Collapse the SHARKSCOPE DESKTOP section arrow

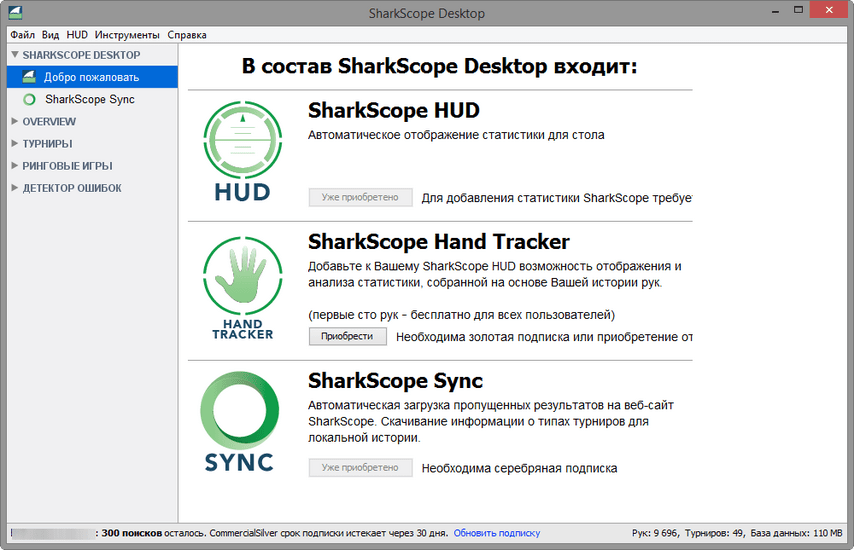pos(15,54)
